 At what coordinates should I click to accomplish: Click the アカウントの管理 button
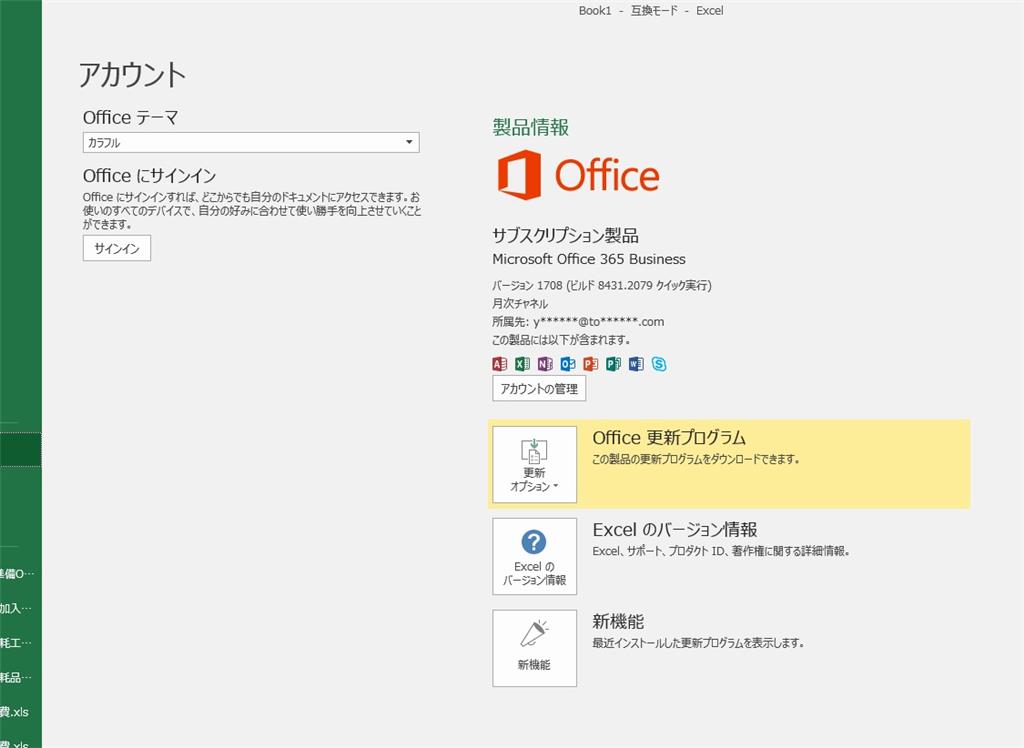[539, 389]
